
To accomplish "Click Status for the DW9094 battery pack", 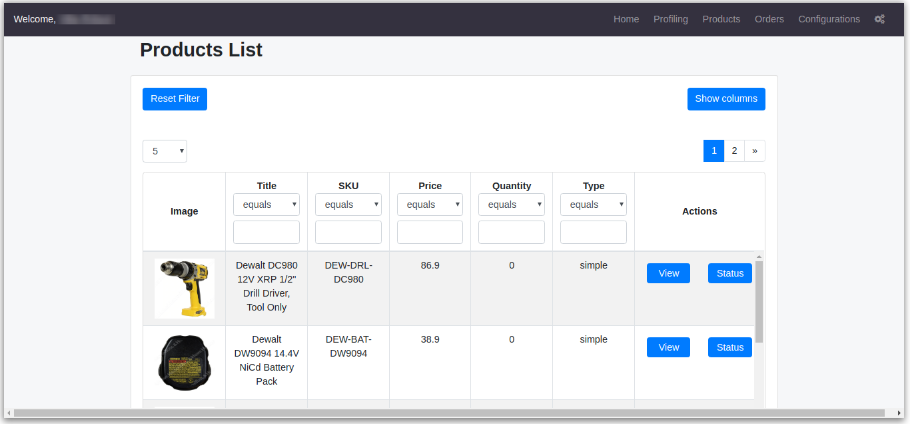I will click(x=730, y=347).
